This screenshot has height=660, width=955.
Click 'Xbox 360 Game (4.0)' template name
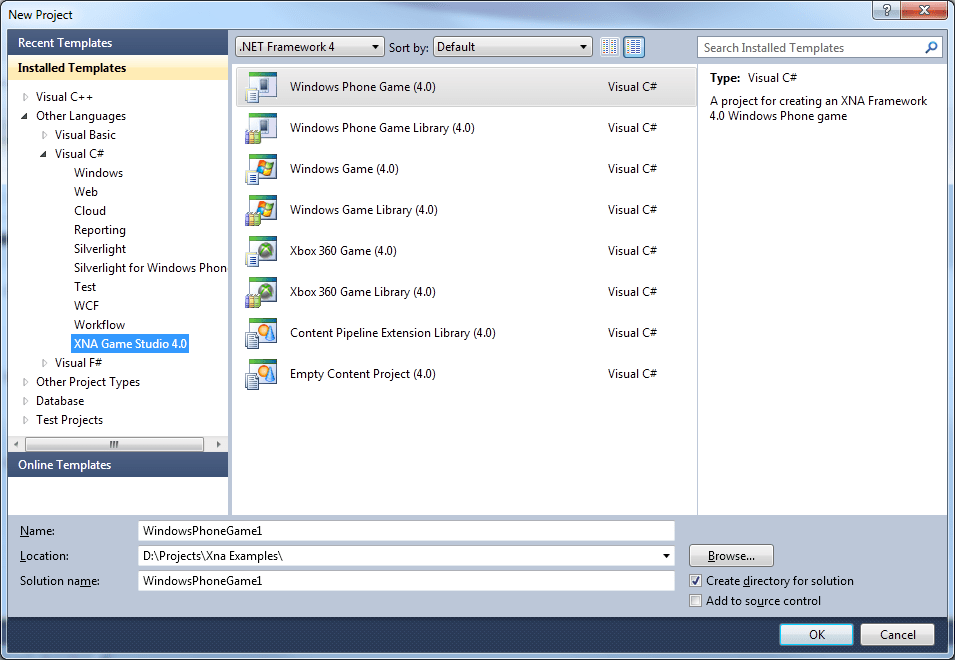click(x=343, y=251)
